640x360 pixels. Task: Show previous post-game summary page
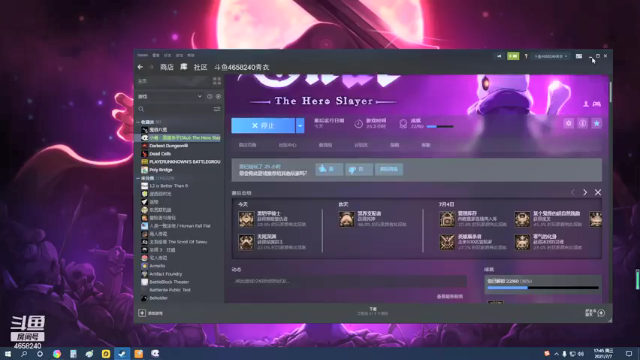pyautogui.click(x=573, y=192)
